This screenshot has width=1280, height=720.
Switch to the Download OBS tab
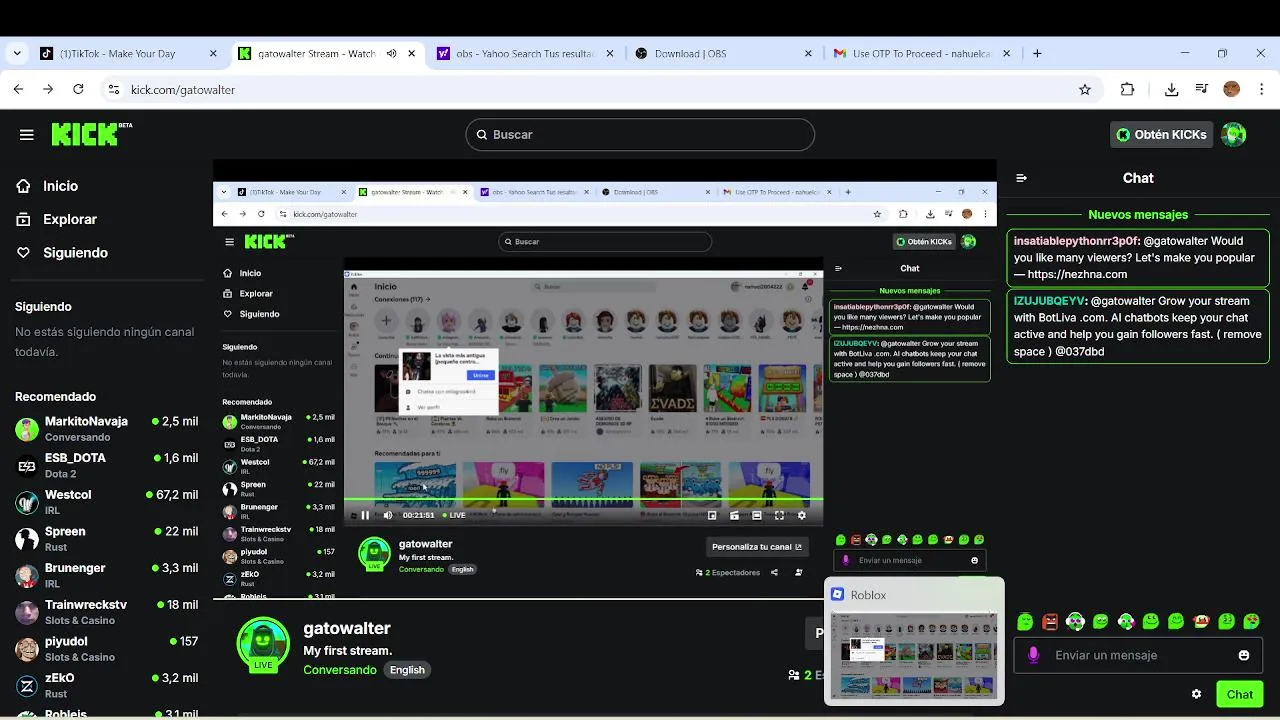coord(724,54)
